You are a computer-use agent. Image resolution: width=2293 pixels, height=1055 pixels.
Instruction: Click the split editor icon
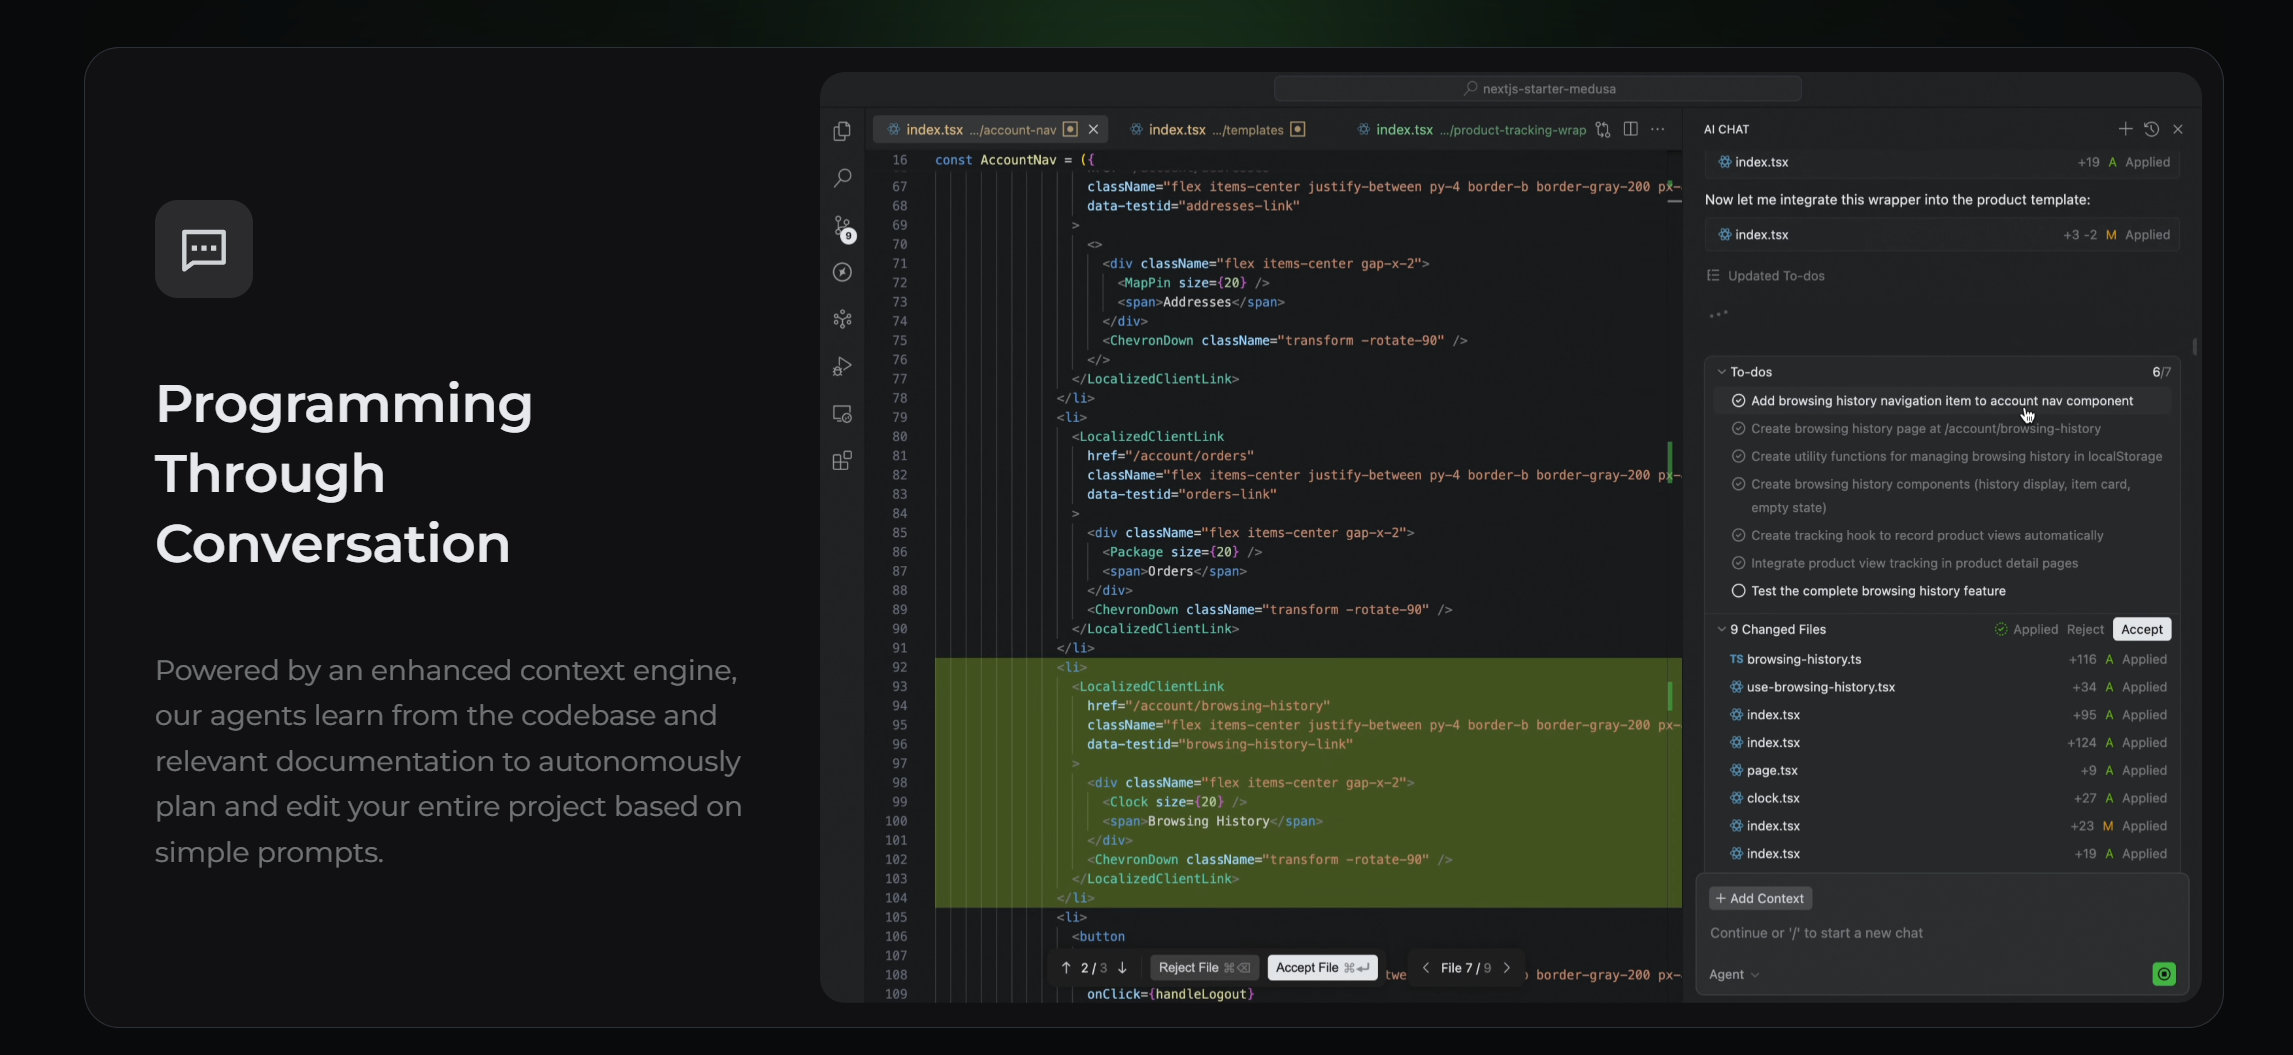pyautogui.click(x=1630, y=129)
